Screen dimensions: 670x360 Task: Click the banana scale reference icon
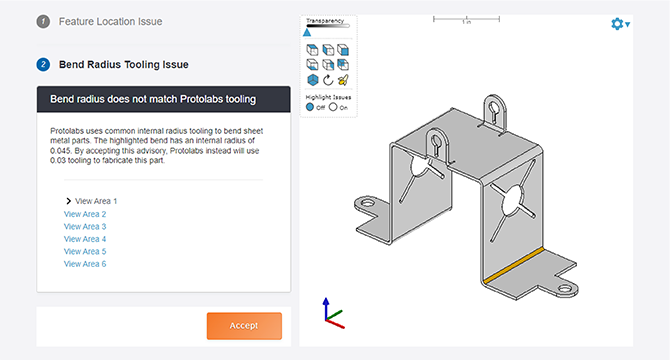(x=343, y=80)
